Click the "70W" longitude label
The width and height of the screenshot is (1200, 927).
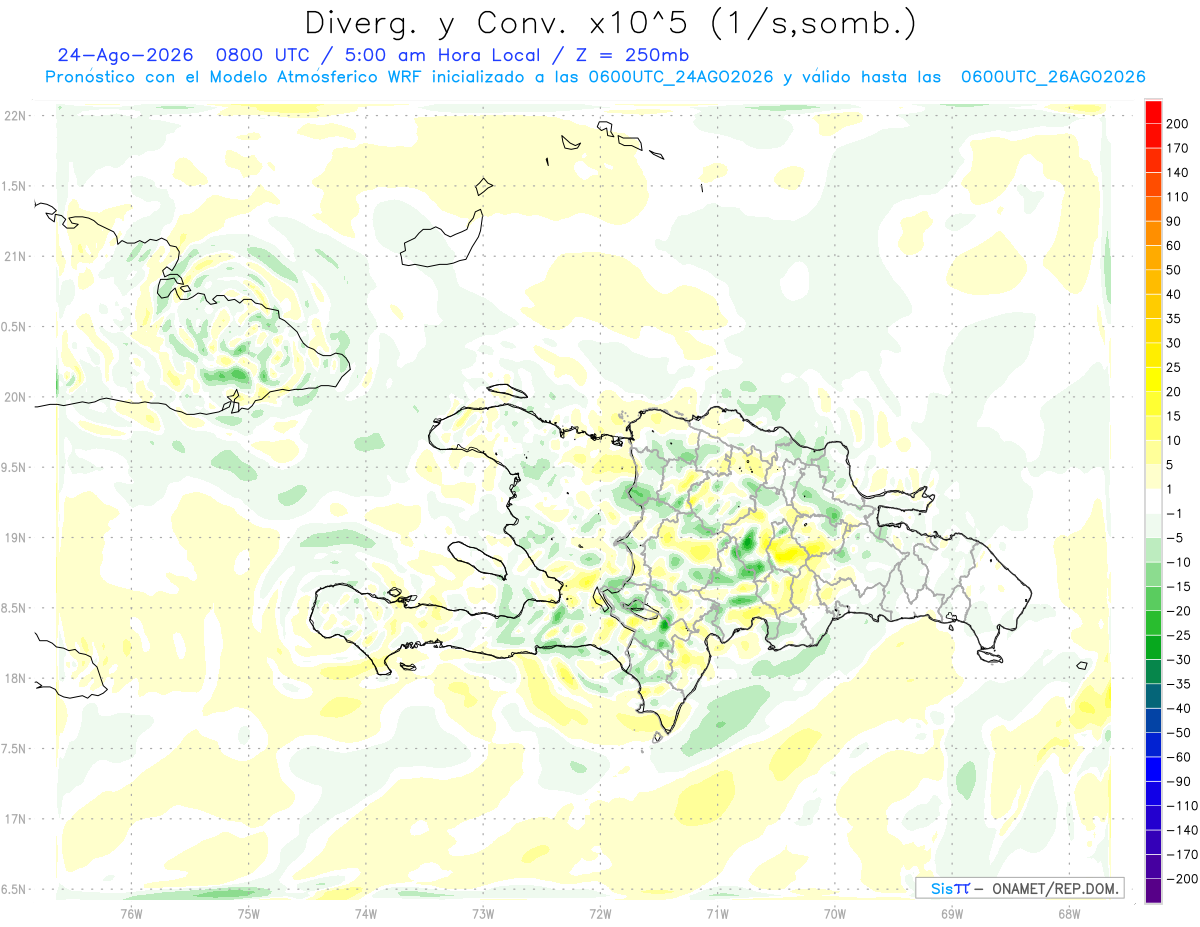[835, 912]
